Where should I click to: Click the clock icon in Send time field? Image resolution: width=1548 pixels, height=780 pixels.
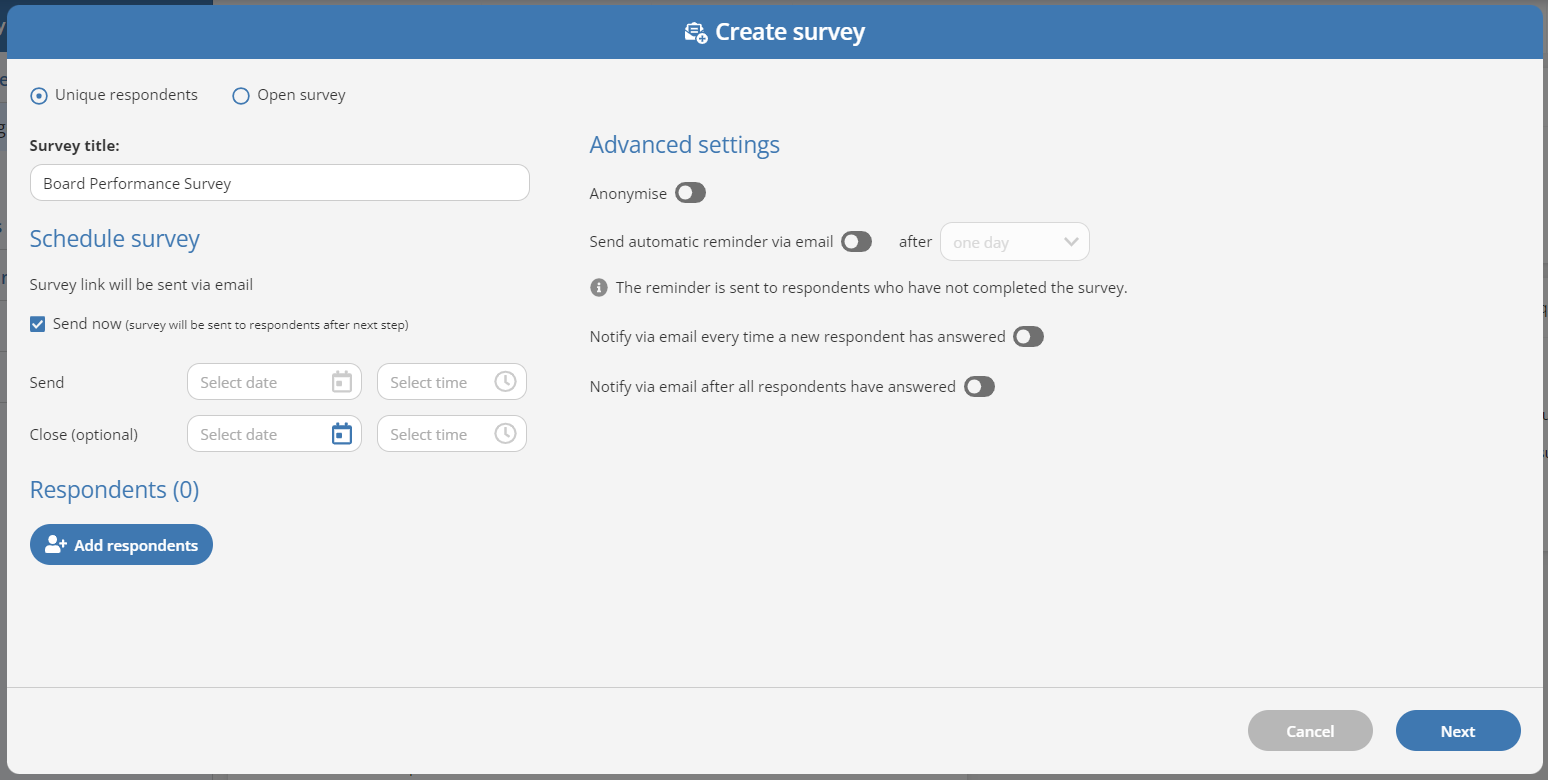click(x=505, y=382)
